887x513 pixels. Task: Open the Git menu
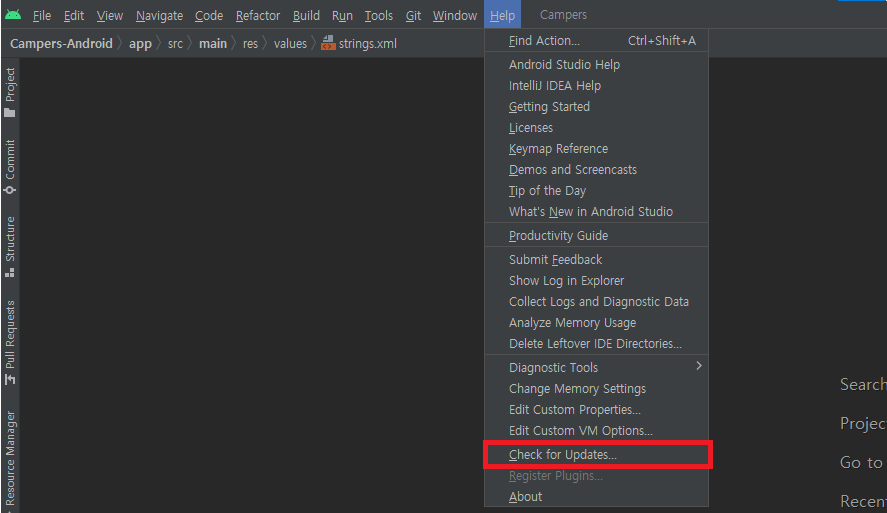tap(414, 15)
